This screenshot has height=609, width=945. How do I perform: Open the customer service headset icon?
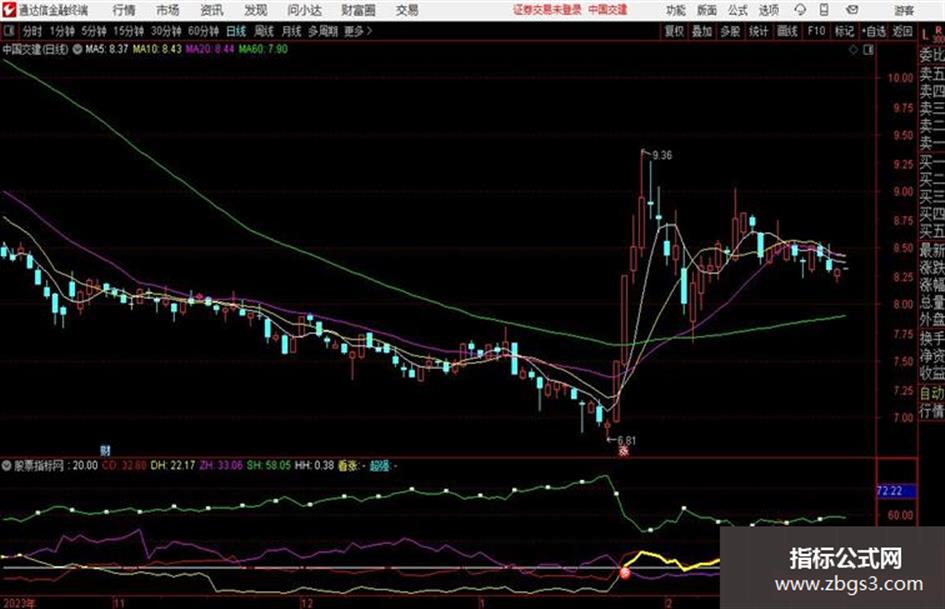click(x=800, y=10)
